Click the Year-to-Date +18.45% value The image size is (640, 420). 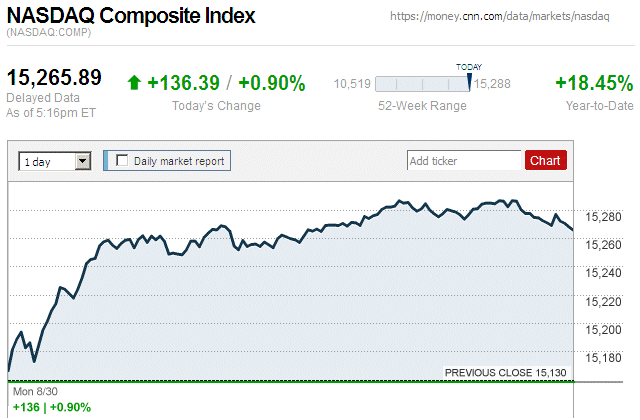click(594, 83)
